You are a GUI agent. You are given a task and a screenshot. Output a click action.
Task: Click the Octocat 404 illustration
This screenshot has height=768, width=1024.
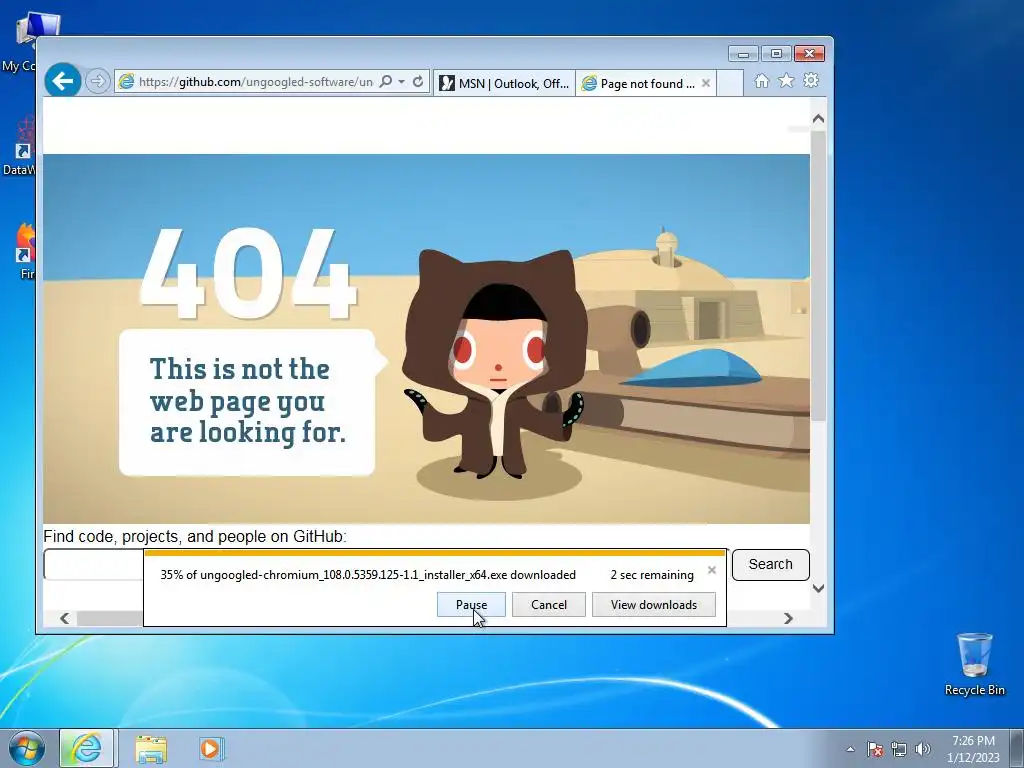tap(426, 338)
